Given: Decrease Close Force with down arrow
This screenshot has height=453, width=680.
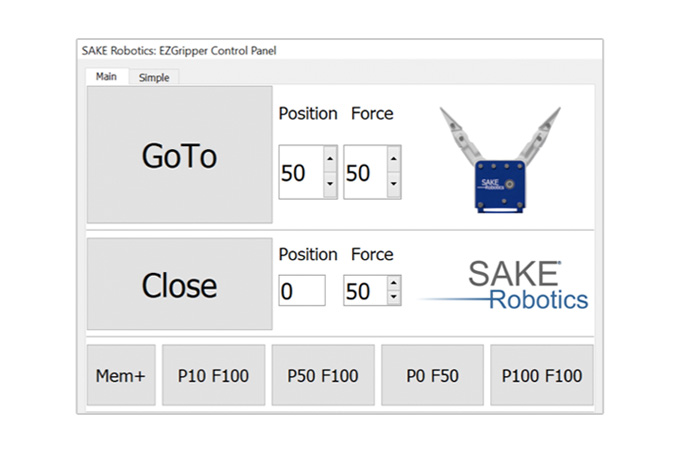Looking at the screenshot, I should (394, 297).
